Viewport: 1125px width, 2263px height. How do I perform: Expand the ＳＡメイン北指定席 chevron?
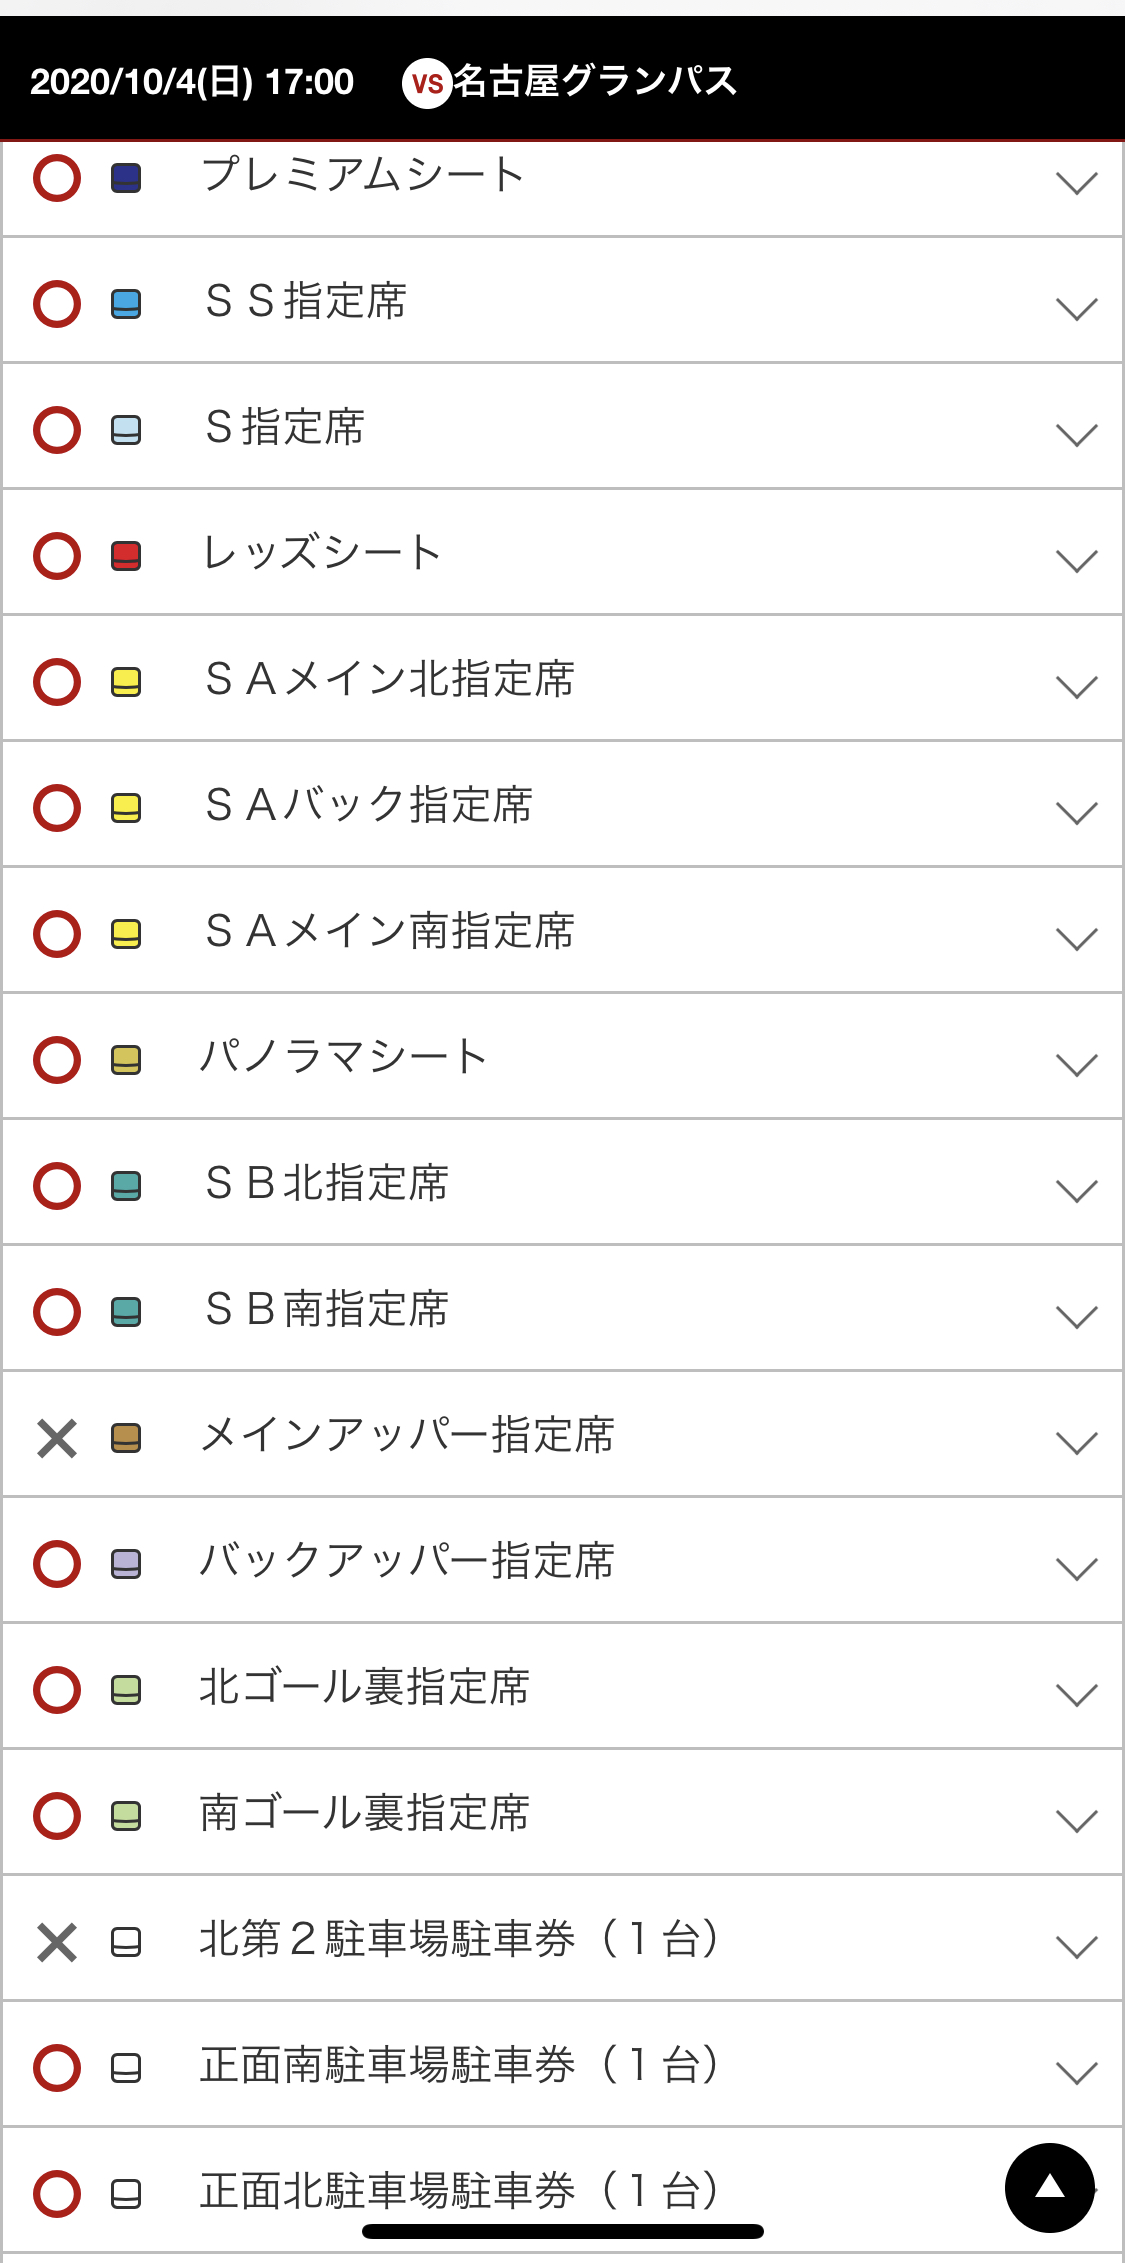click(1076, 686)
